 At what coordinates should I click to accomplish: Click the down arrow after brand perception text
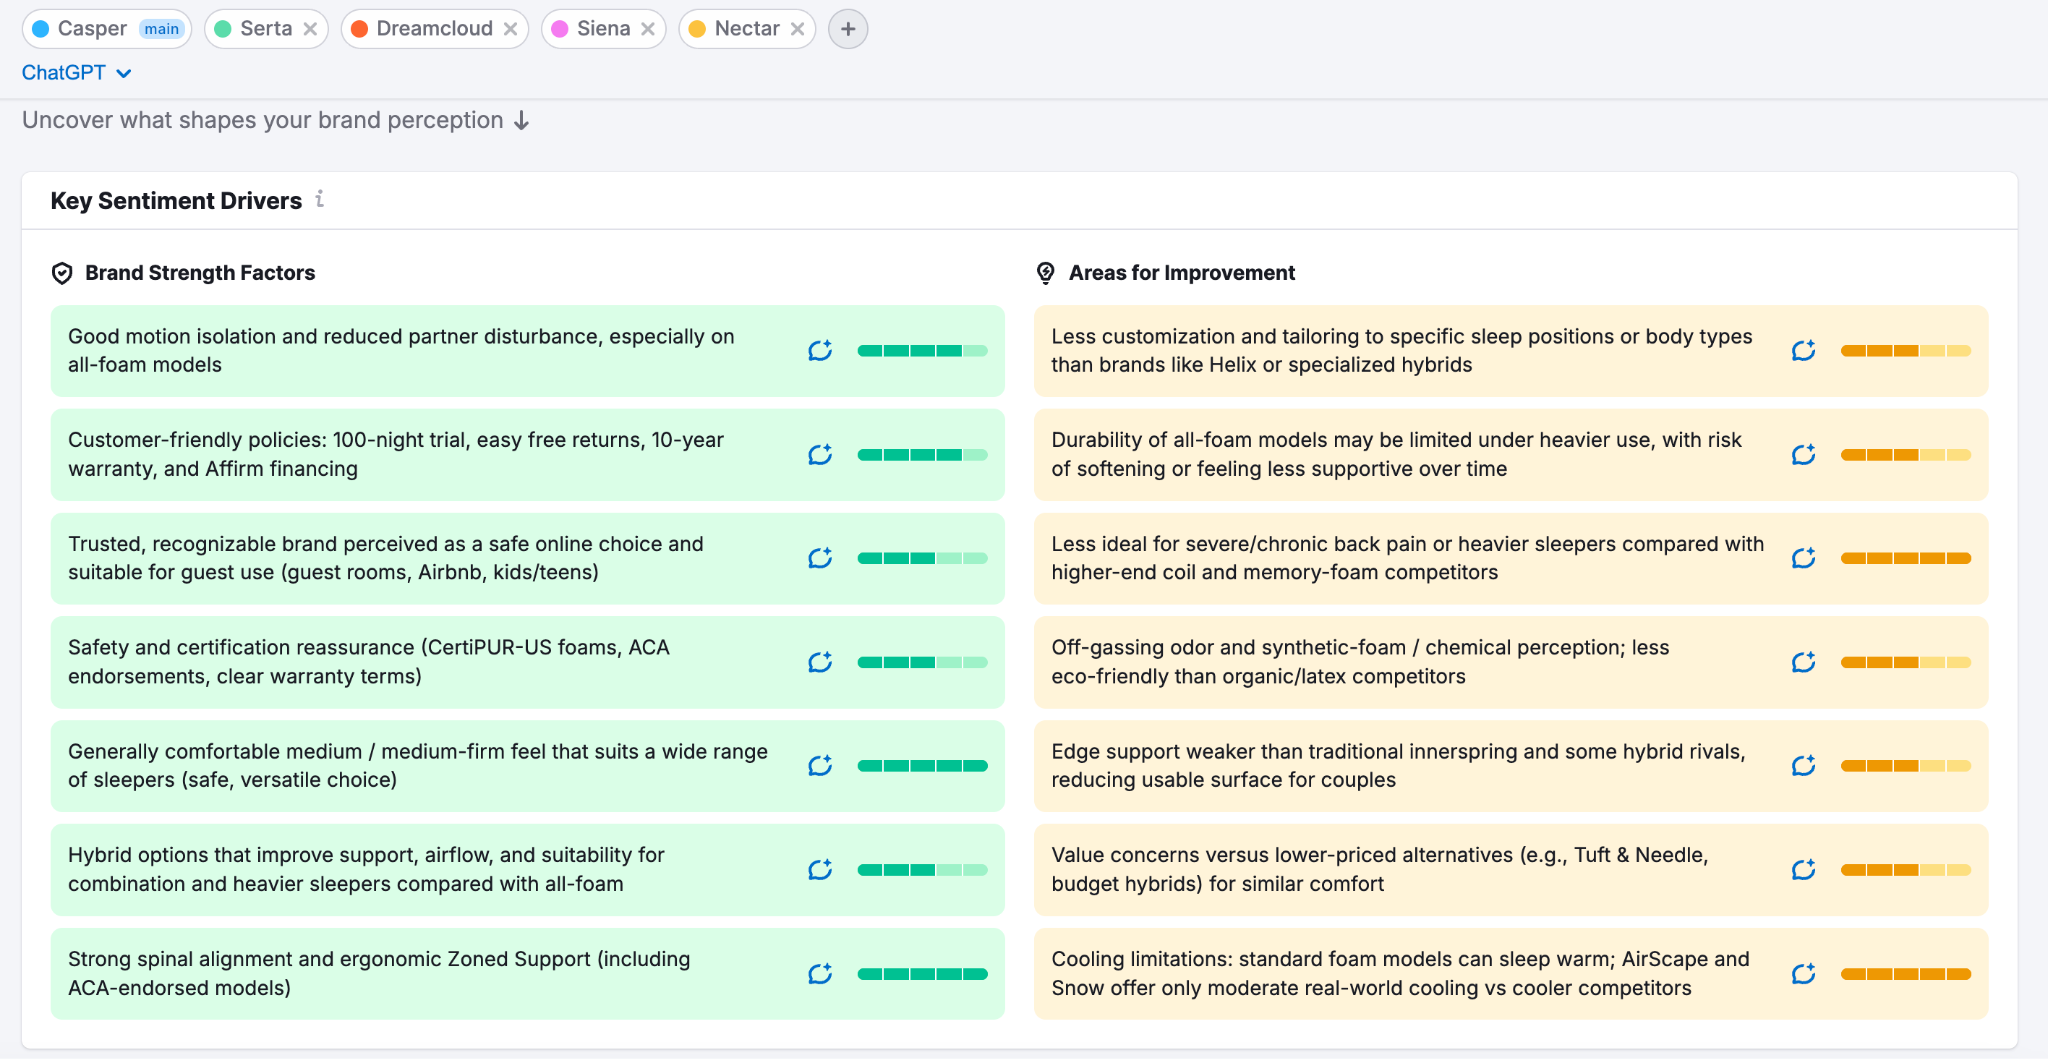(x=521, y=121)
